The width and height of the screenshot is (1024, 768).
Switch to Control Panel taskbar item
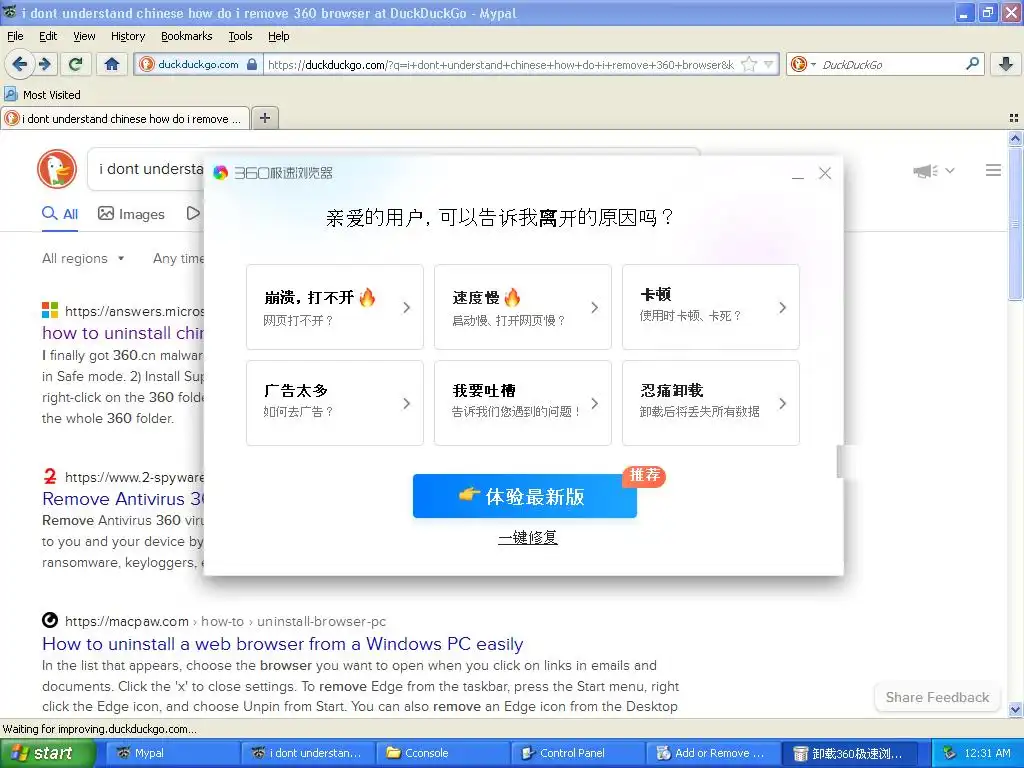577,753
